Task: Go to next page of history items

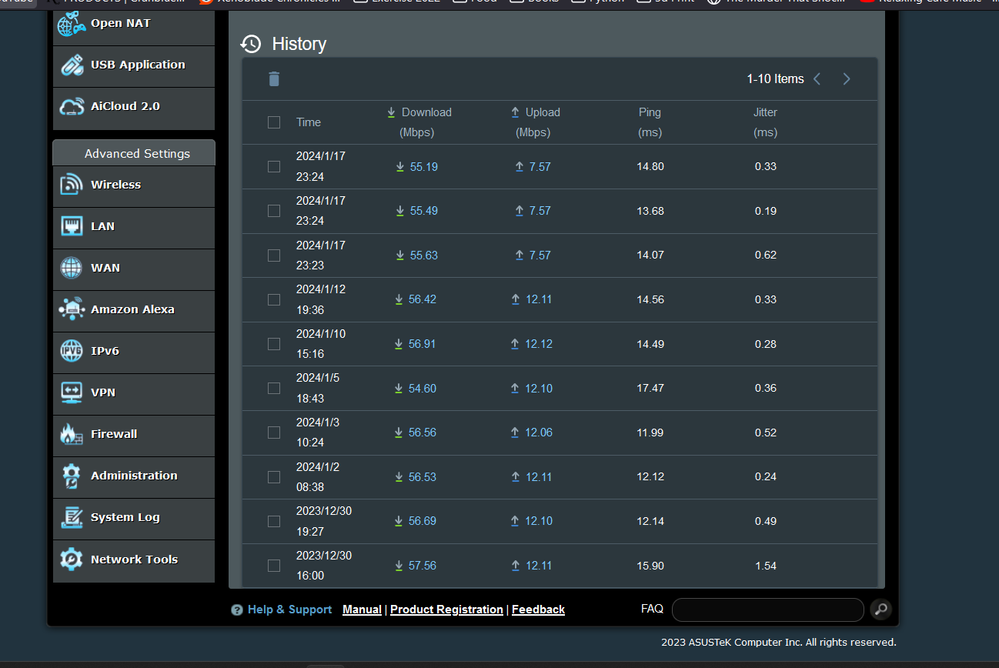Action: click(846, 79)
